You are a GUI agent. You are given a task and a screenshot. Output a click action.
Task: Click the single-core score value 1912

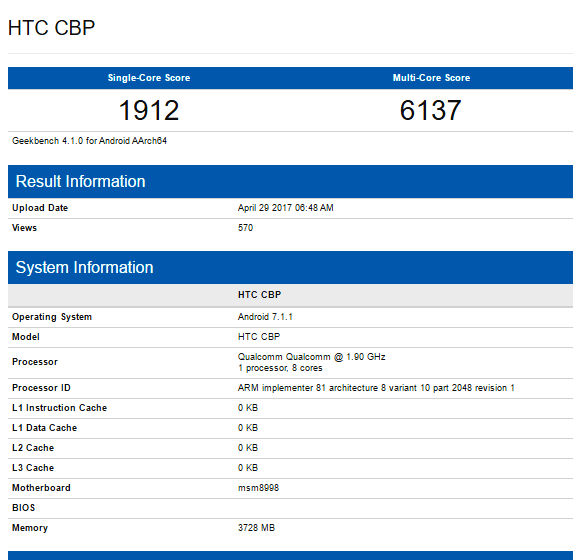click(149, 110)
